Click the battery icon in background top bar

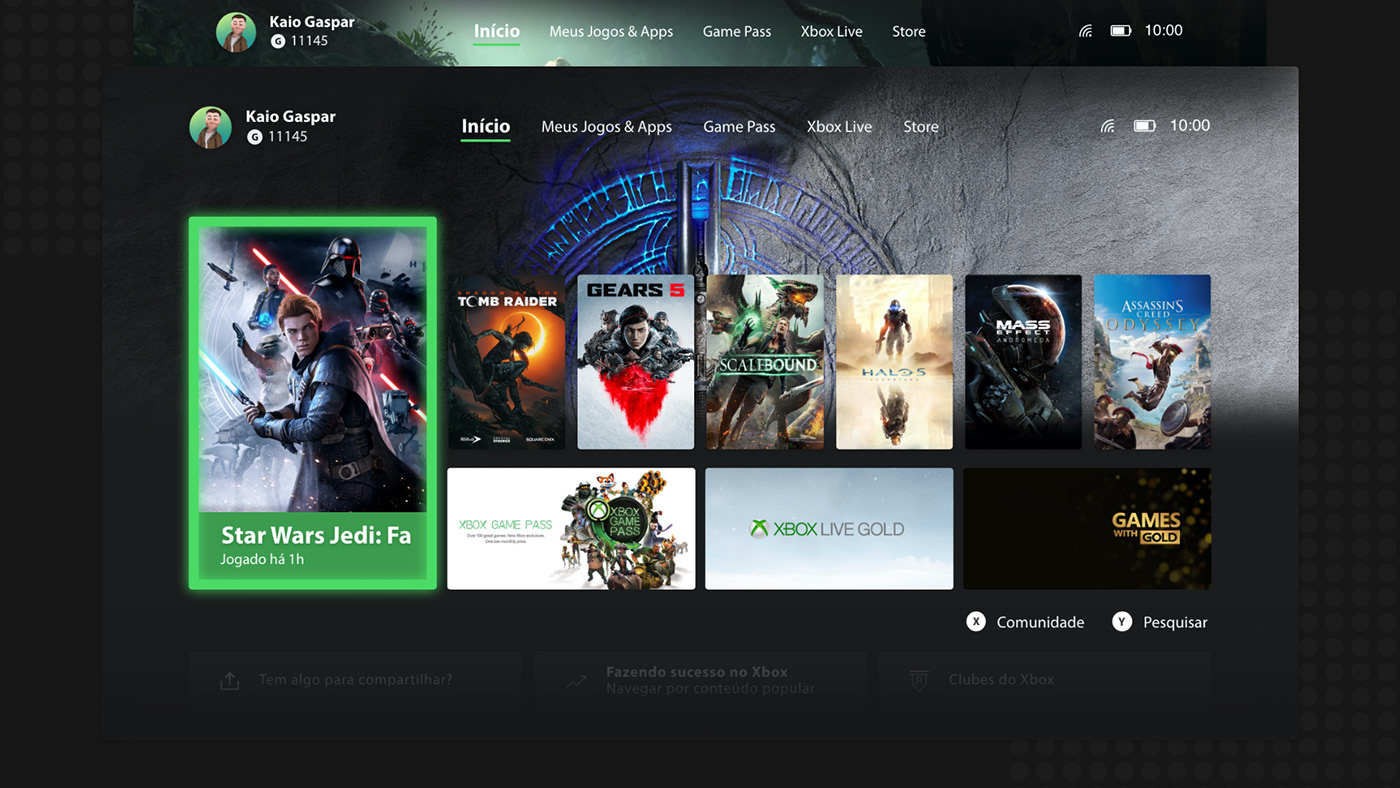[x=1121, y=31]
